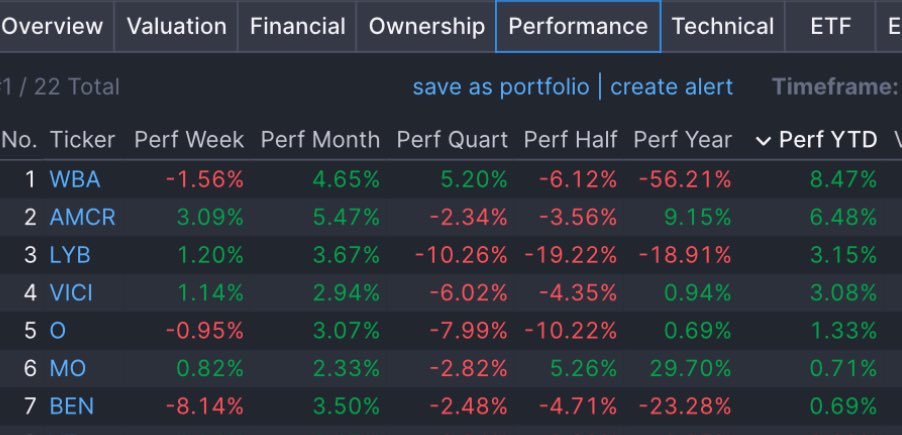Sort table by Perf Month header
The height and width of the screenshot is (435, 902).
[320, 140]
